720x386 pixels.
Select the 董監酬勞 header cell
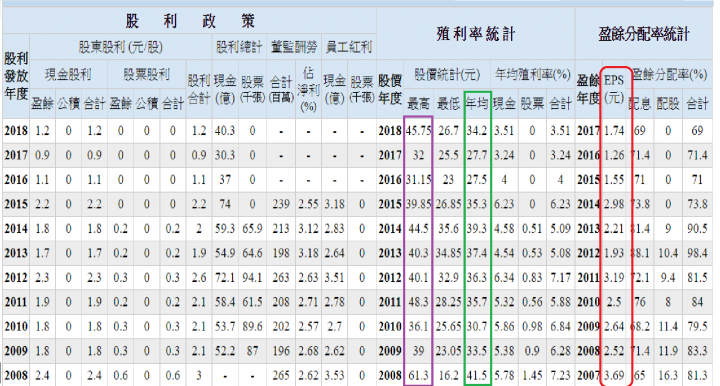tap(294, 47)
